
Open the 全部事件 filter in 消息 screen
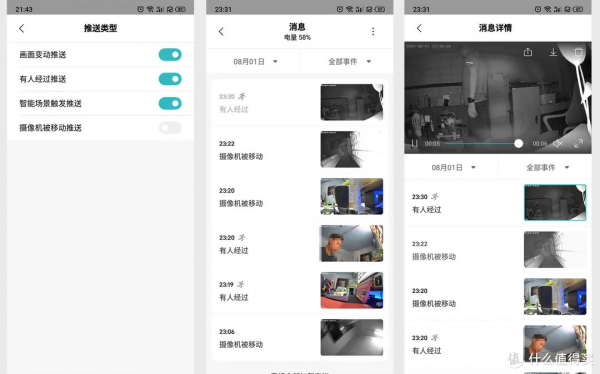[x=349, y=62]
